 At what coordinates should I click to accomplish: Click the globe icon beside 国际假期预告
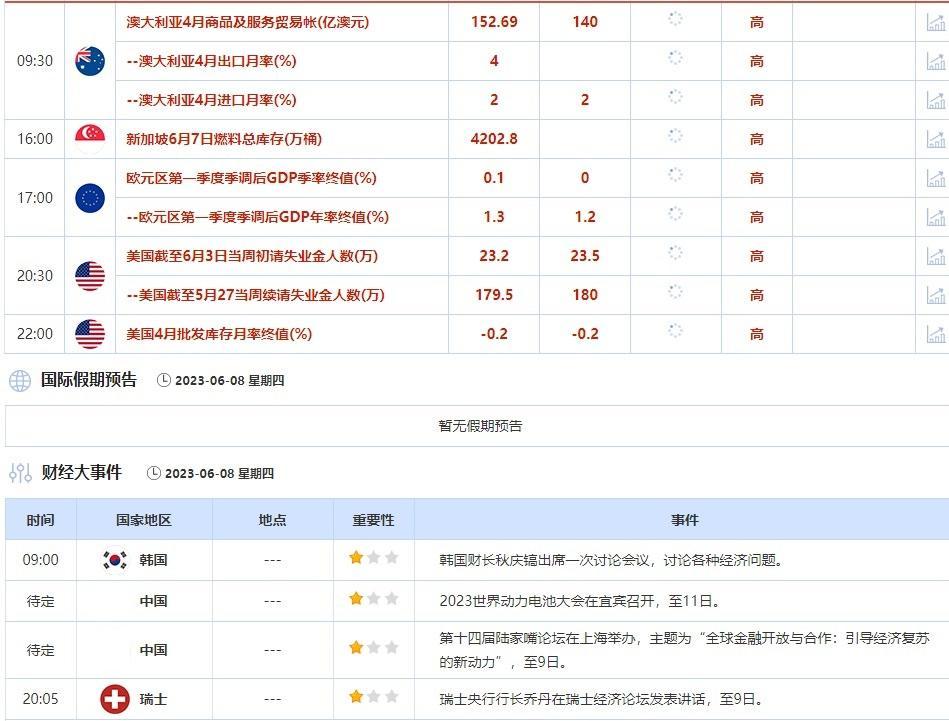17,380
